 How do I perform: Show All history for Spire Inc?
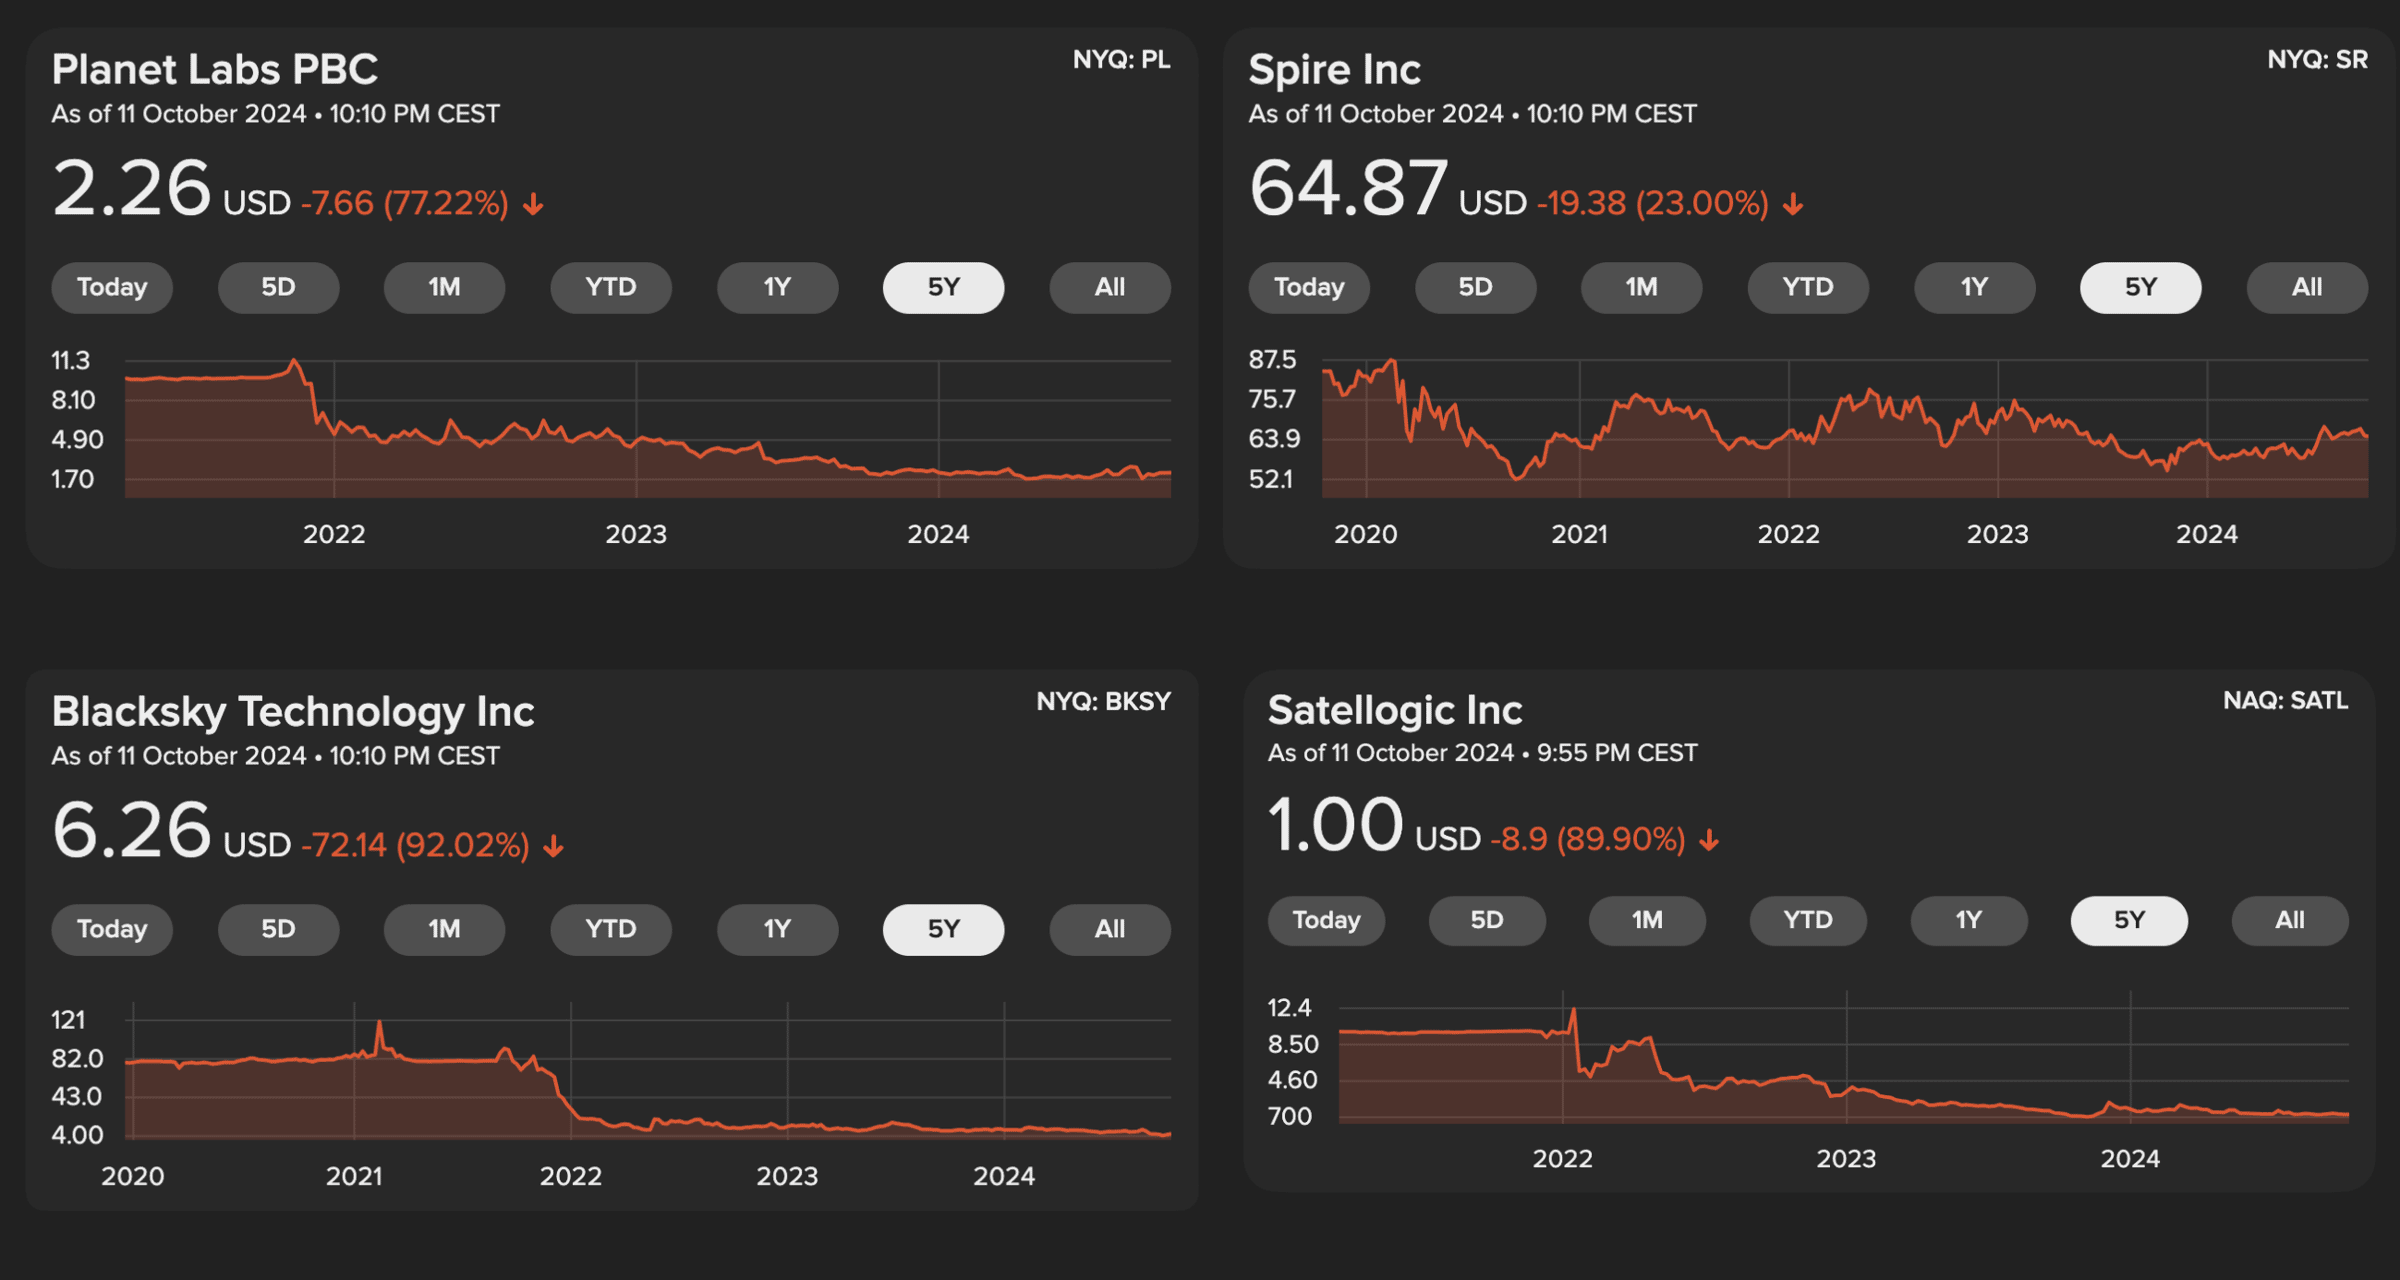[x=2307, y=288]
